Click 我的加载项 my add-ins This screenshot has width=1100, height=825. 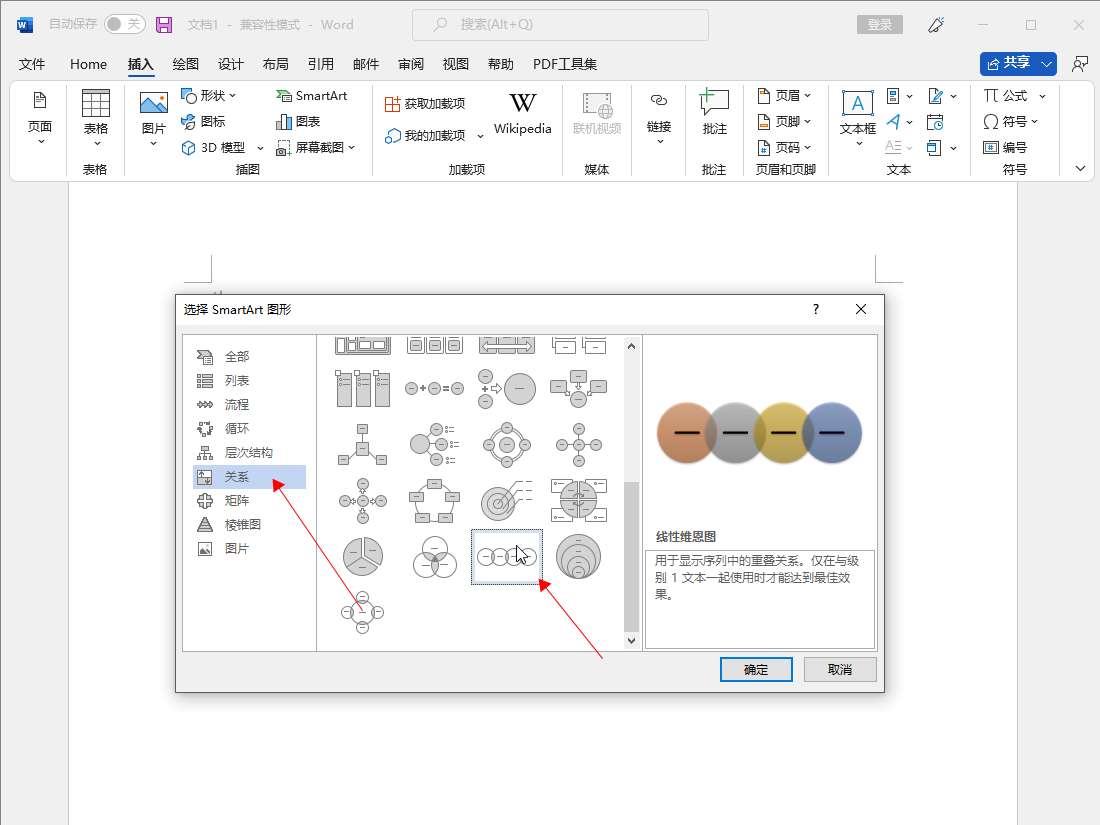[425, 135]
